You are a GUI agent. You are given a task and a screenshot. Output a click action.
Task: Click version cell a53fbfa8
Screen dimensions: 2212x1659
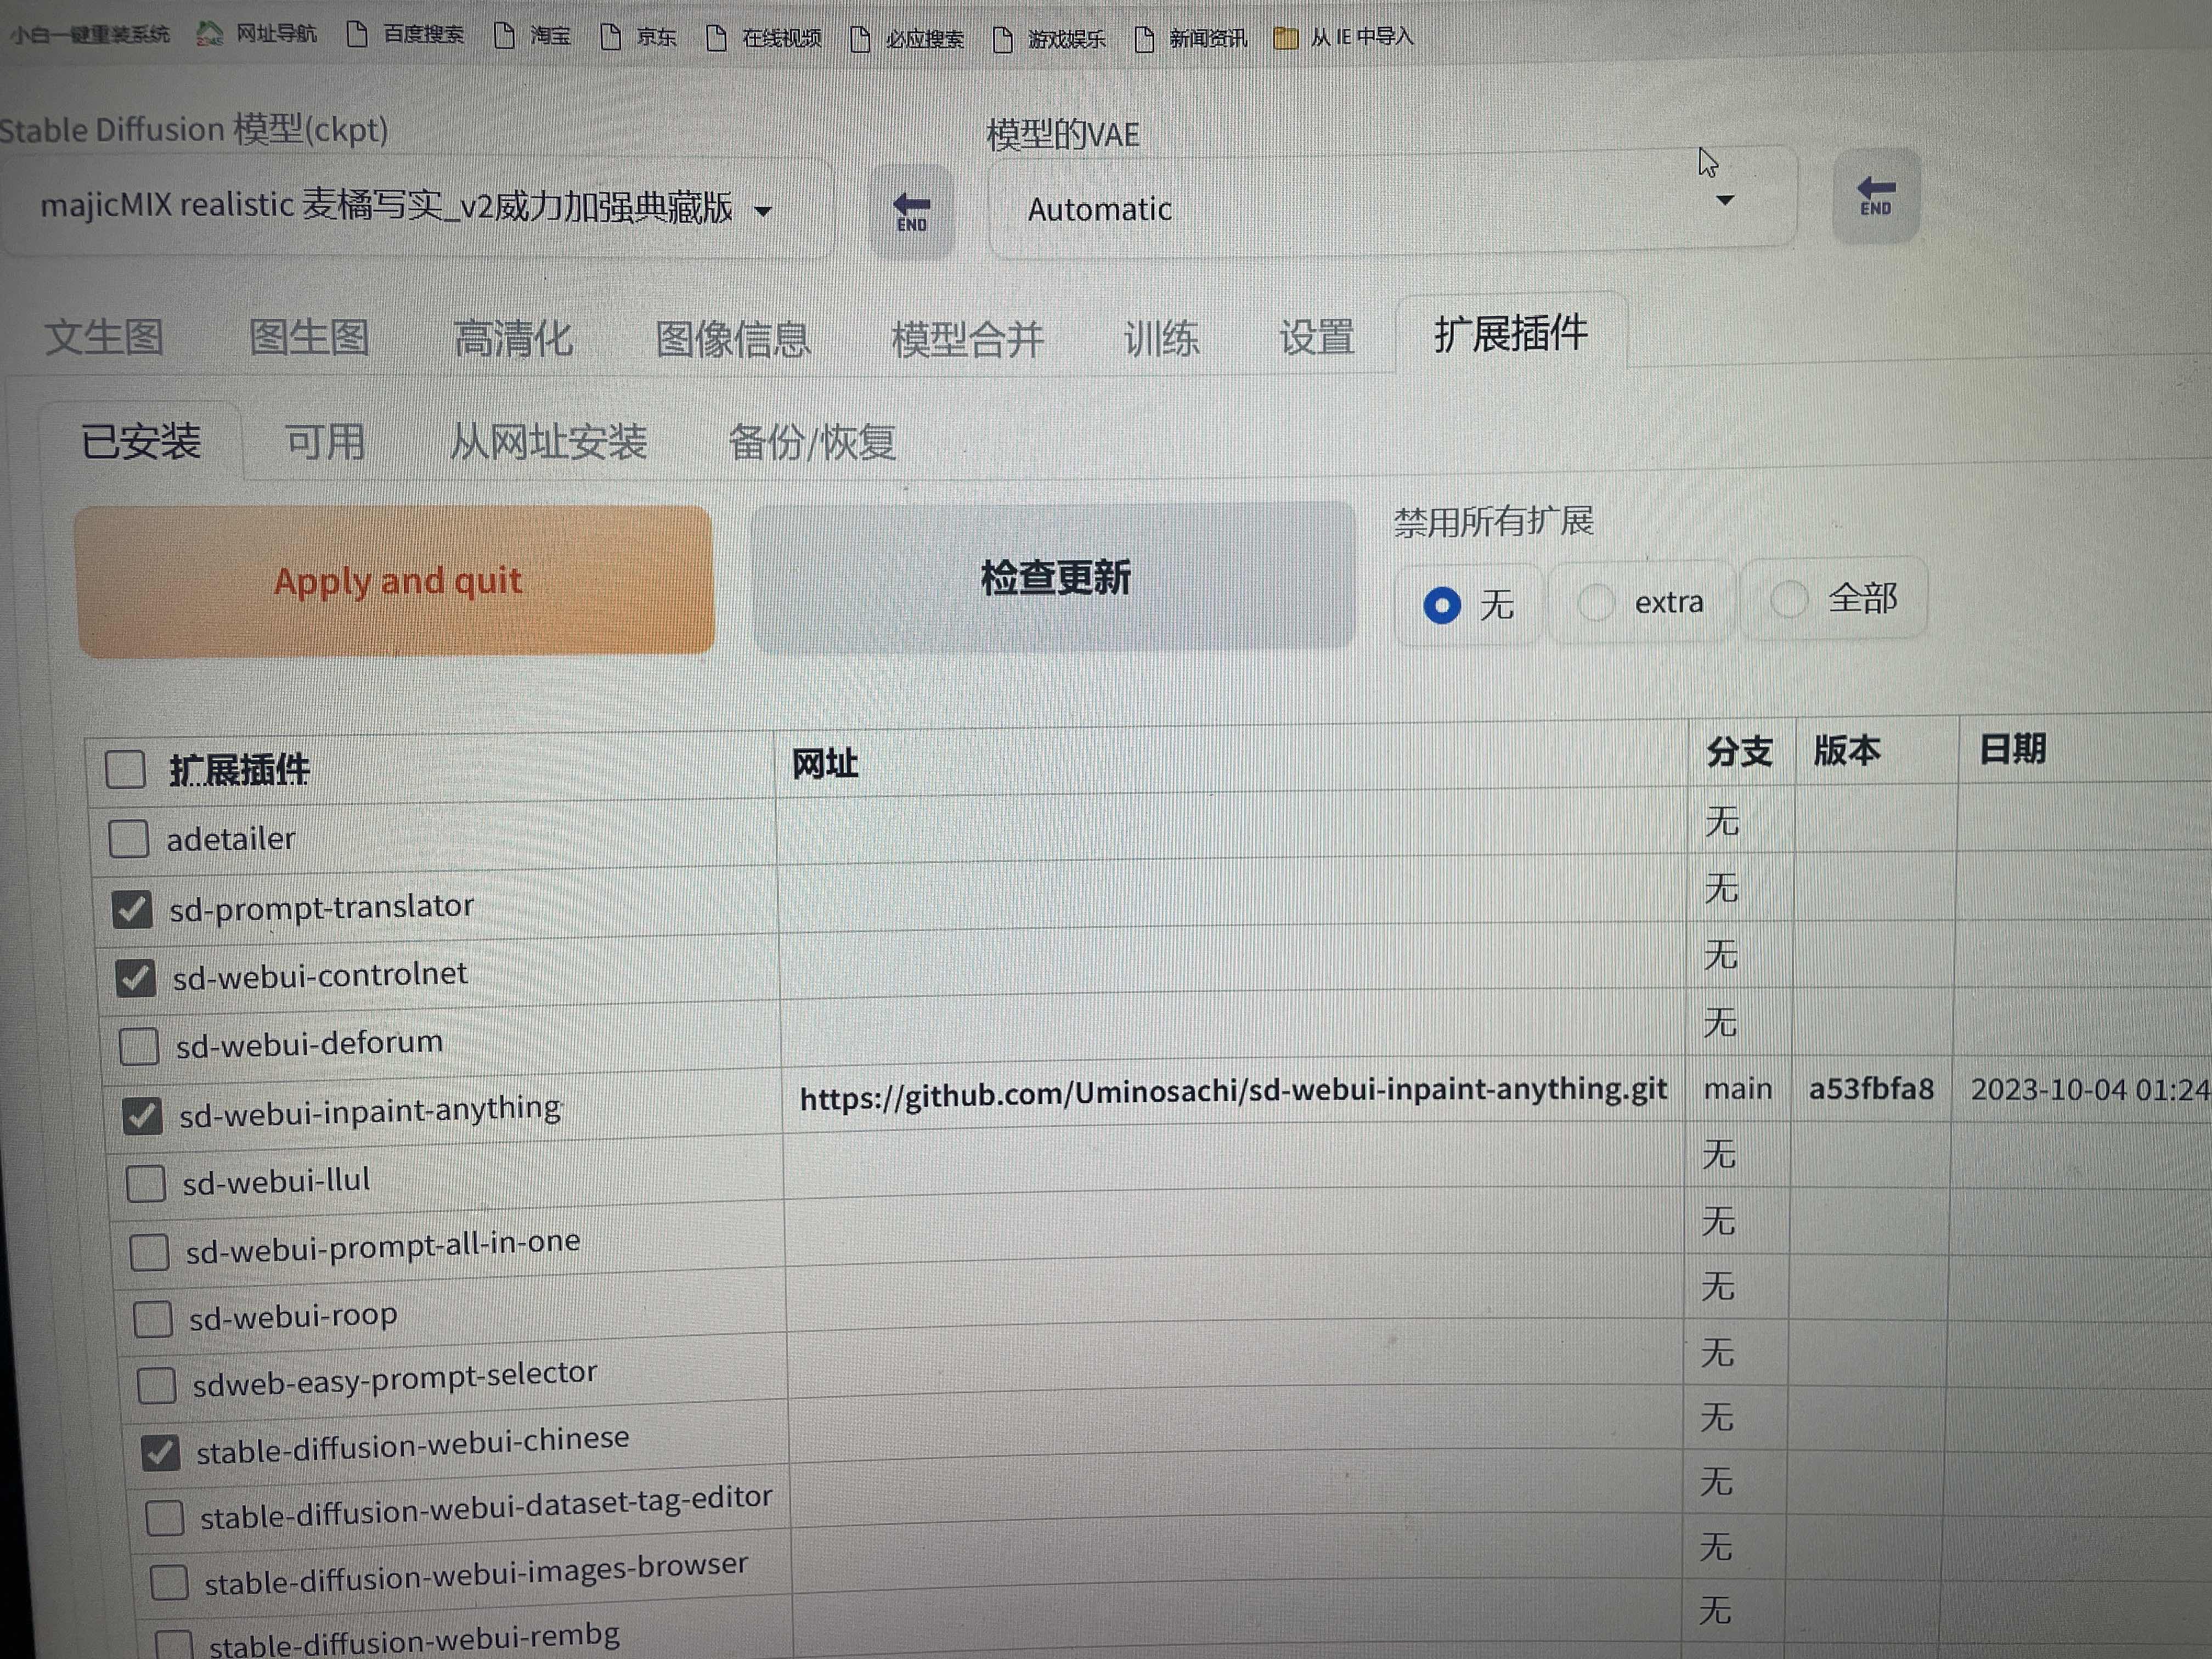[x=1871, y=1088]
